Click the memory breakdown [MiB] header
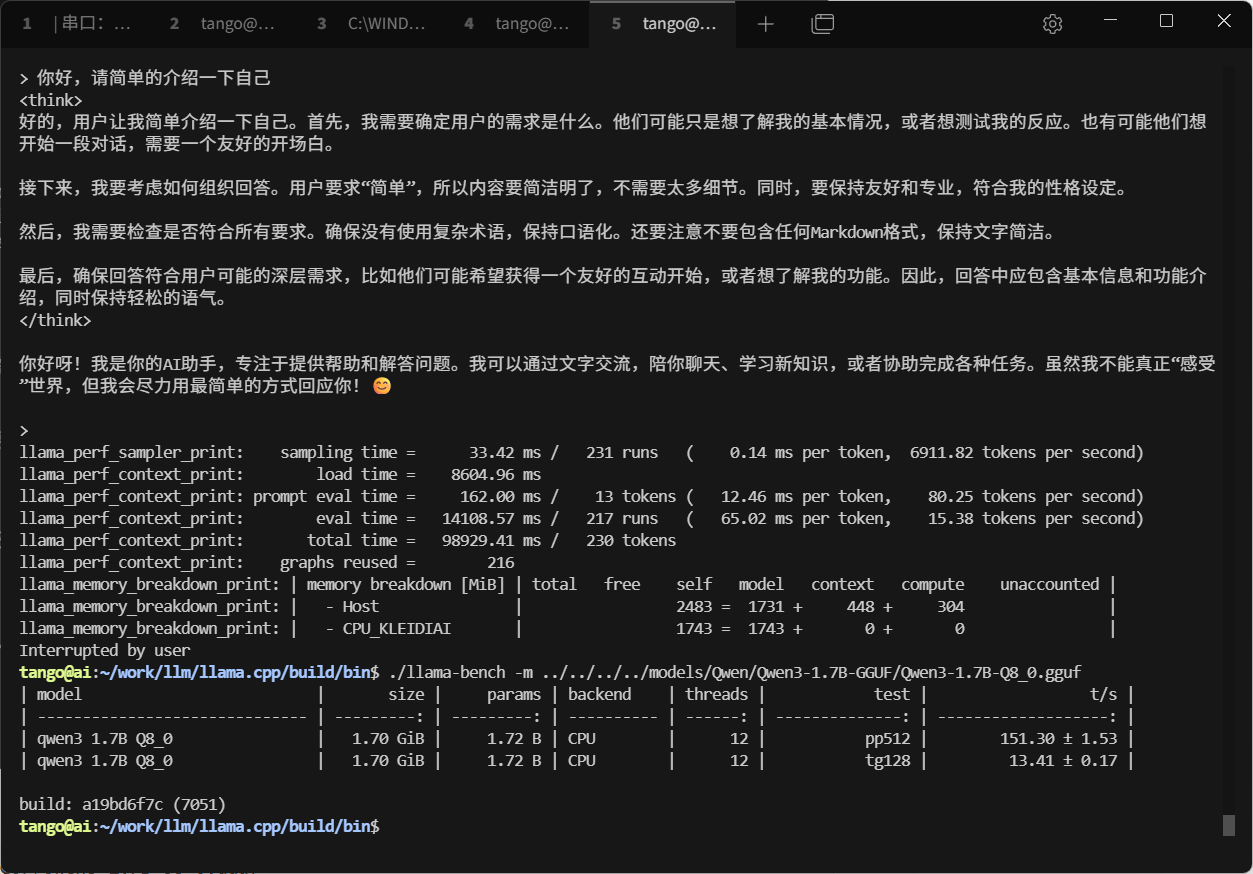This screenshot has height=874, width=1253. click(406, 584)
